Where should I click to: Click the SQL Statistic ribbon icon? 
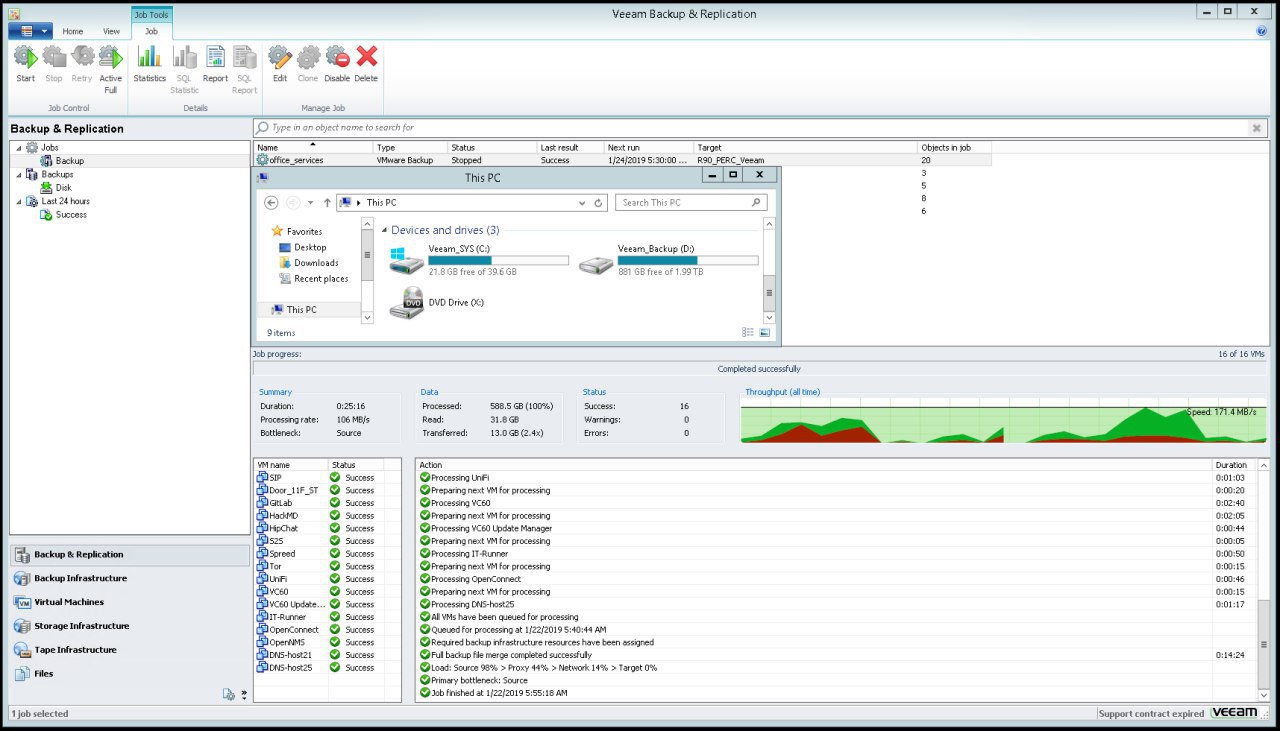click(185, 69)
